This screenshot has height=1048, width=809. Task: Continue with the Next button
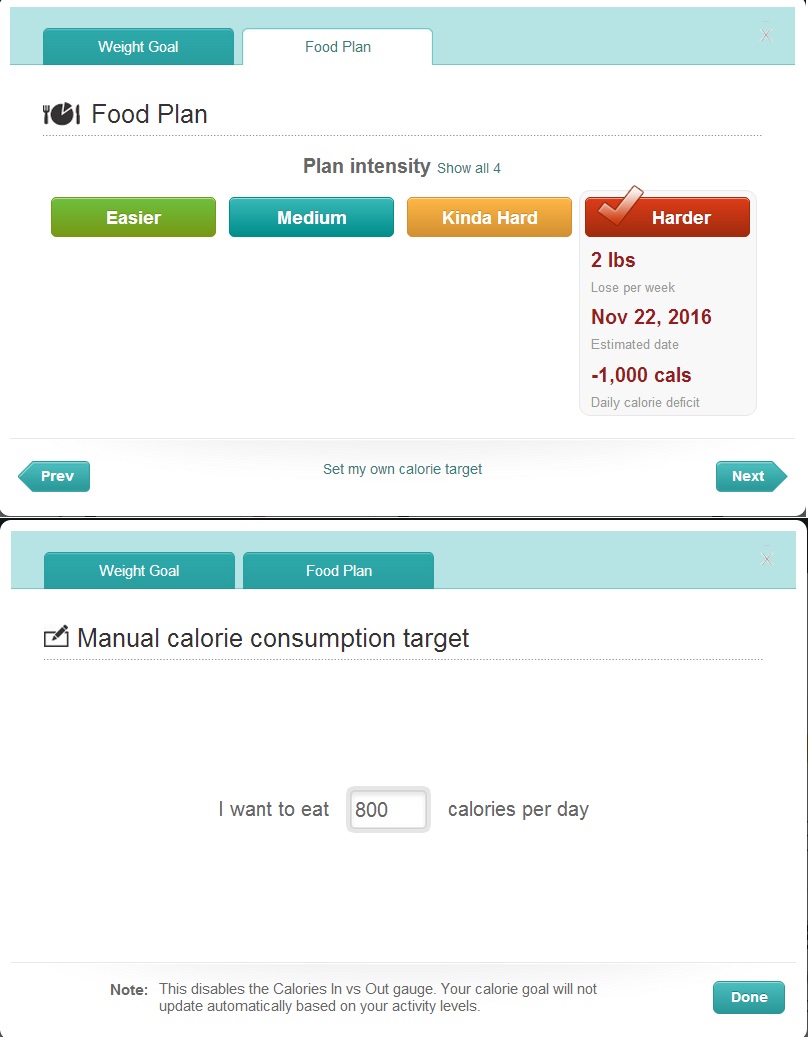click(752, 477)
